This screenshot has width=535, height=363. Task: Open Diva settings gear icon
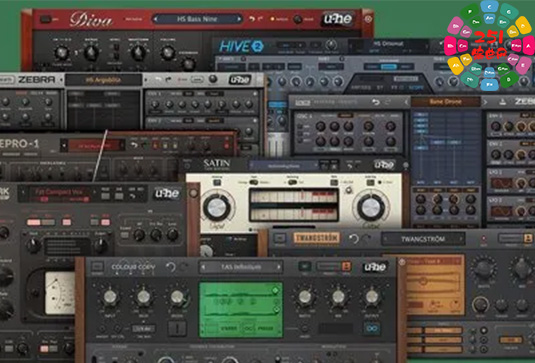(368, 19)
